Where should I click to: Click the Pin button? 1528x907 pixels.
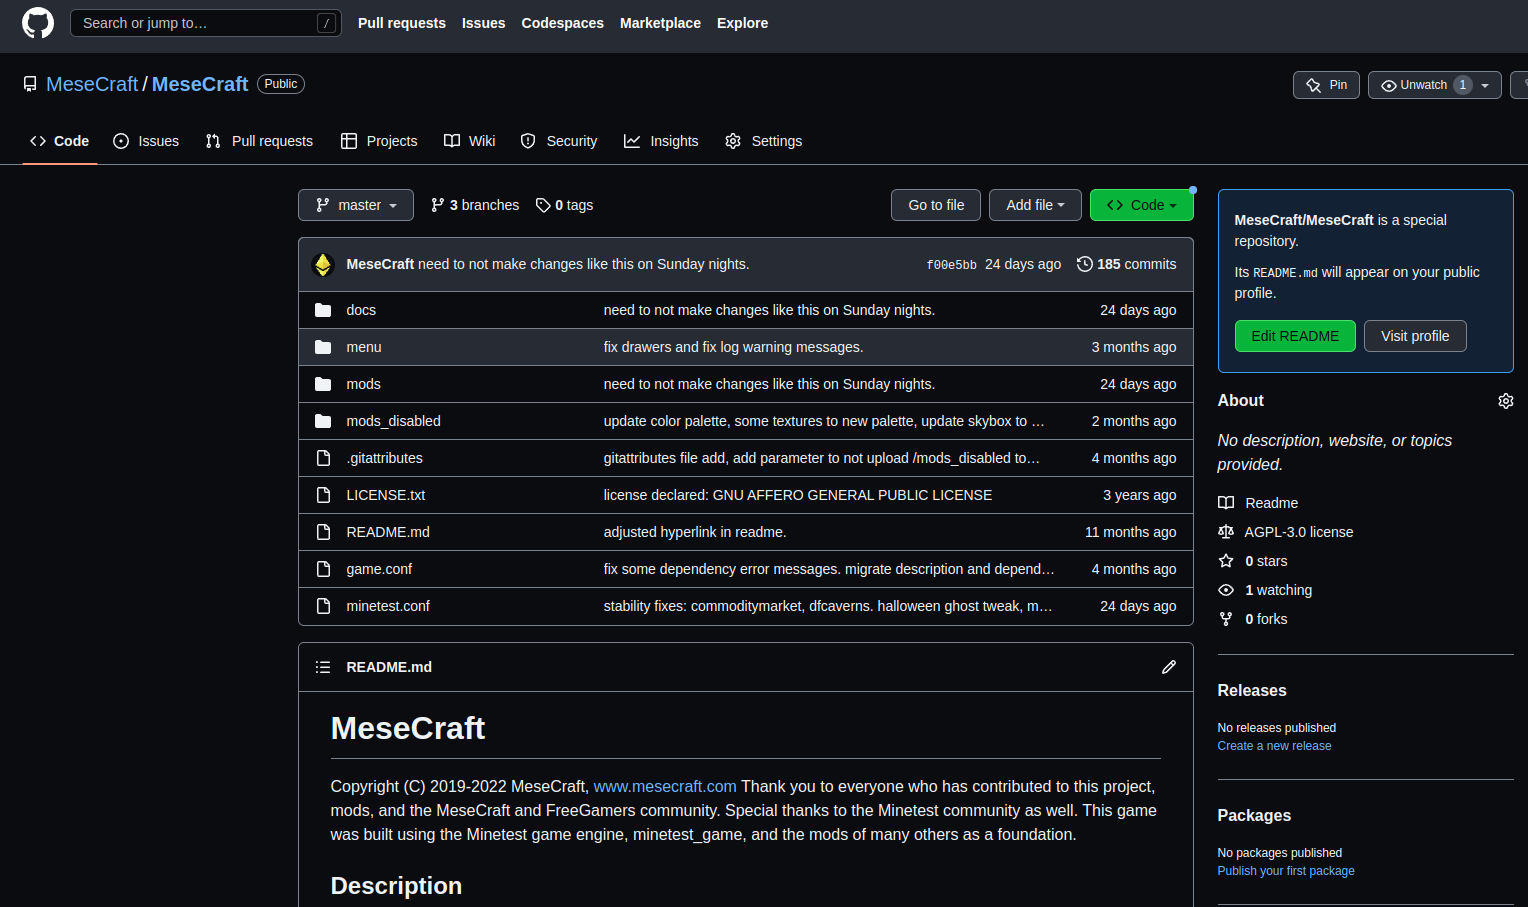tap(1326, 85)
